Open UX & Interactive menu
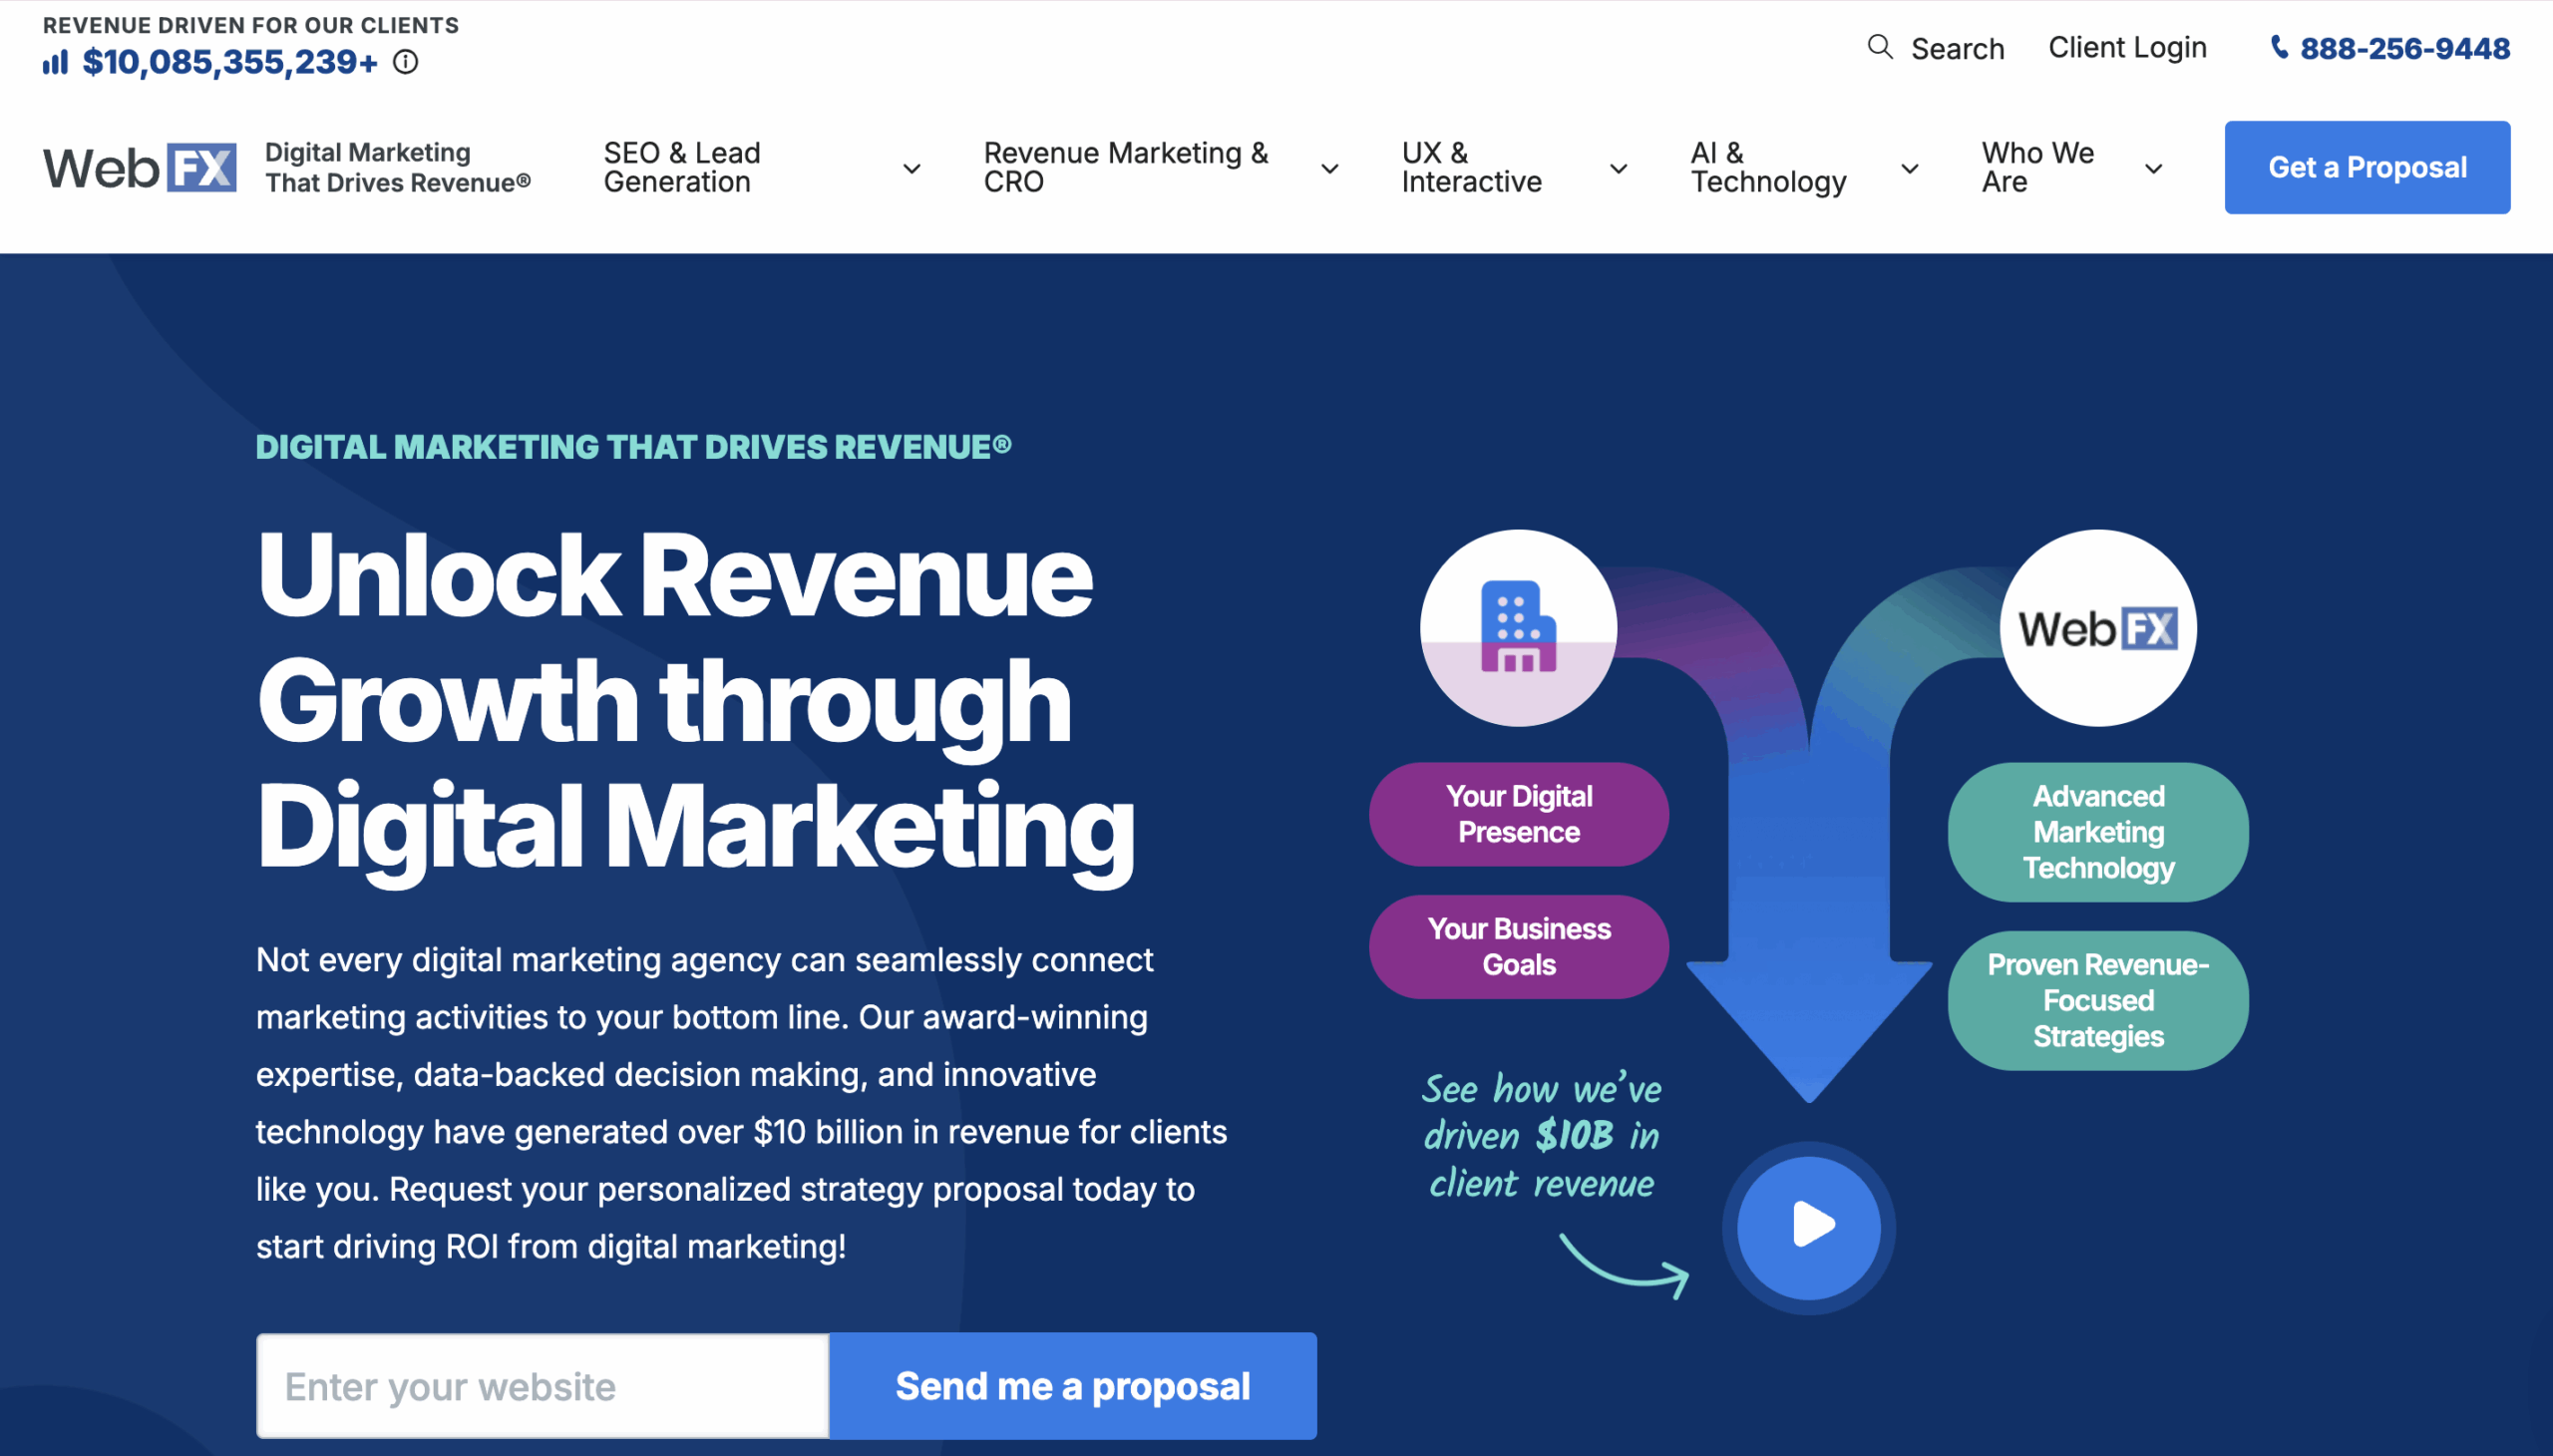2553x1456 pixels. 1471,167
